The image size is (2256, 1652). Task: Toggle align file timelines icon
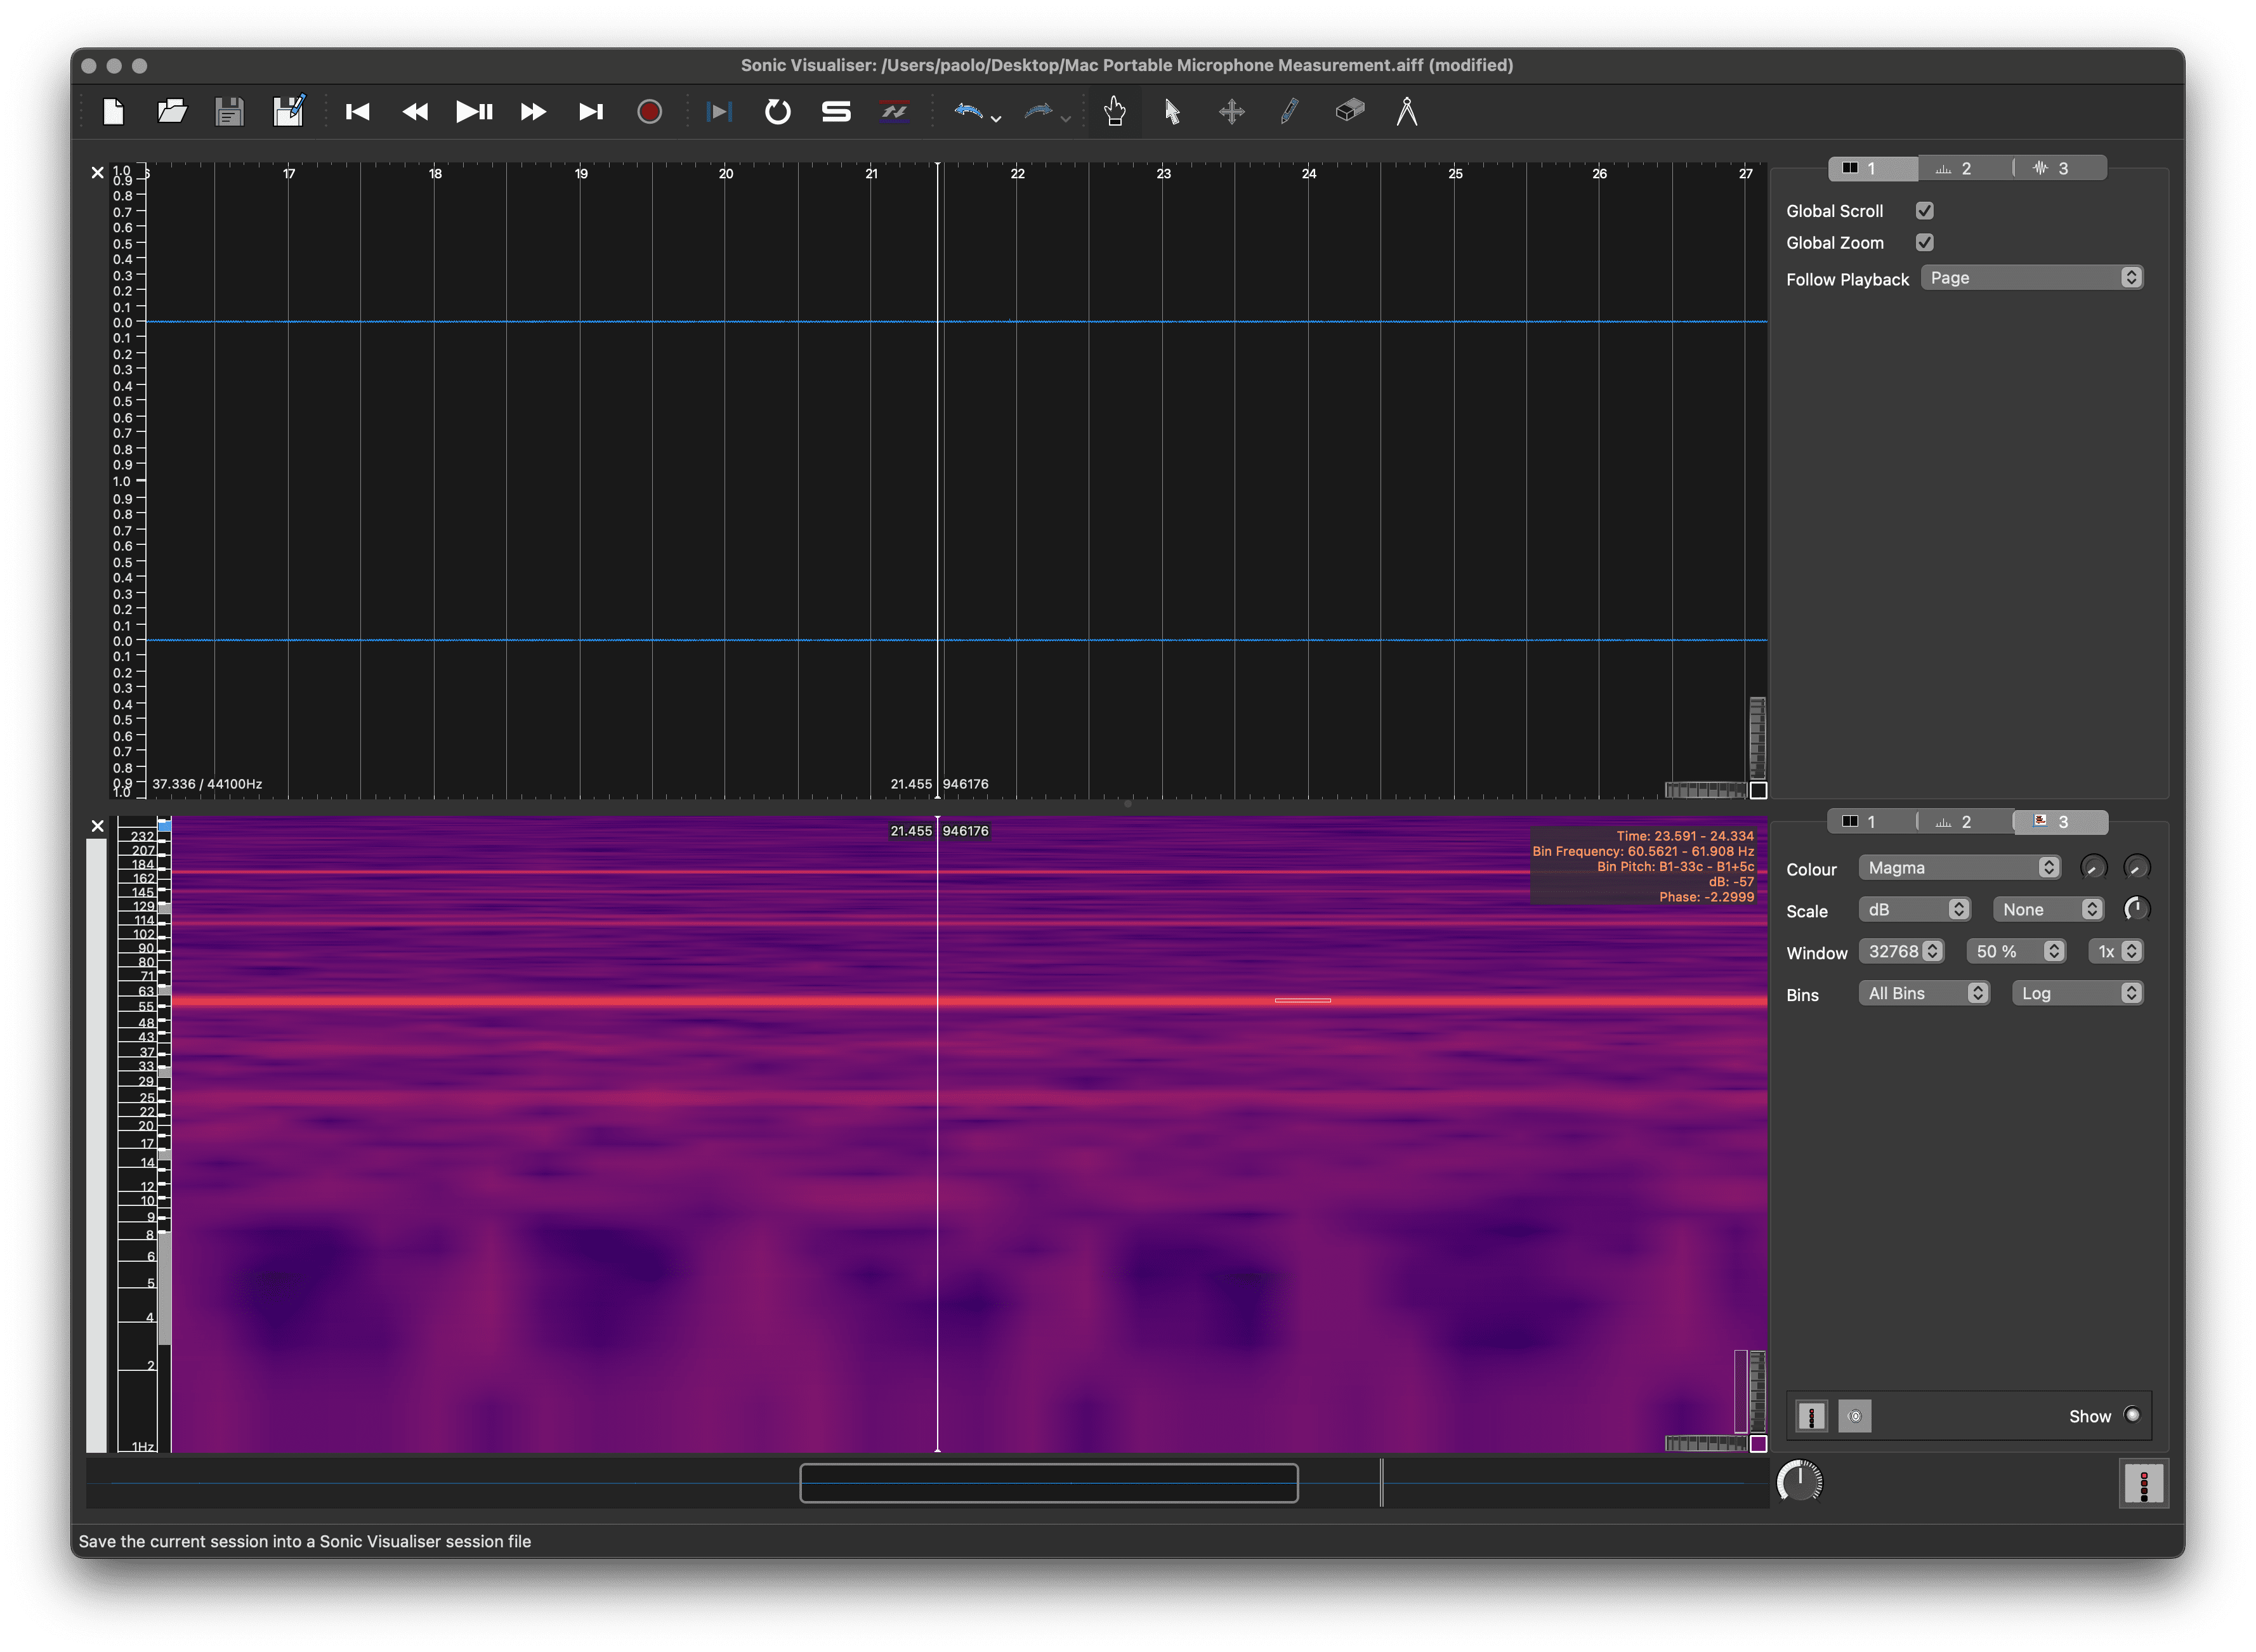(x=895, y=111)
